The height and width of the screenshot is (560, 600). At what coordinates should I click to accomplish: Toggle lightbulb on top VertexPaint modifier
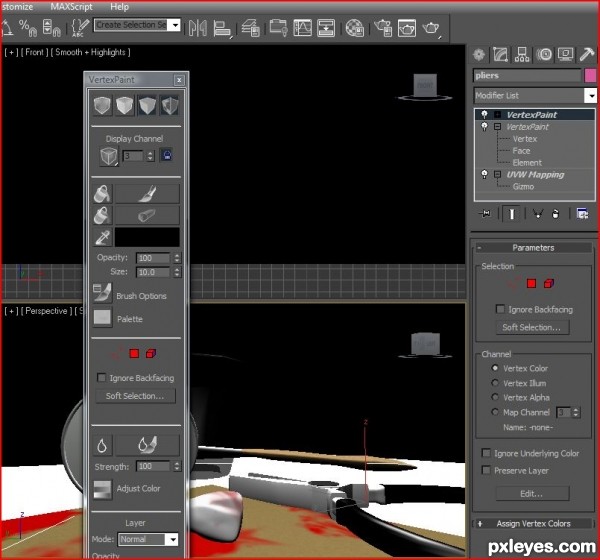pos(484,114)
